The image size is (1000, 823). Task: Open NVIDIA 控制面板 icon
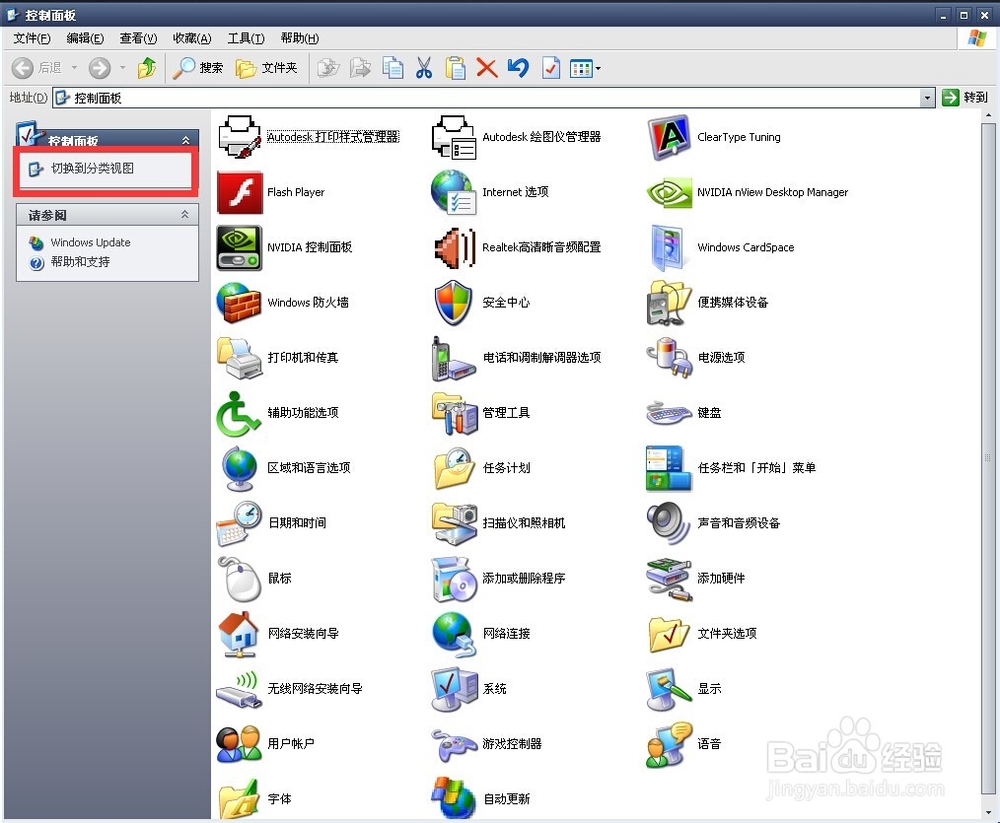pos(239,248)
